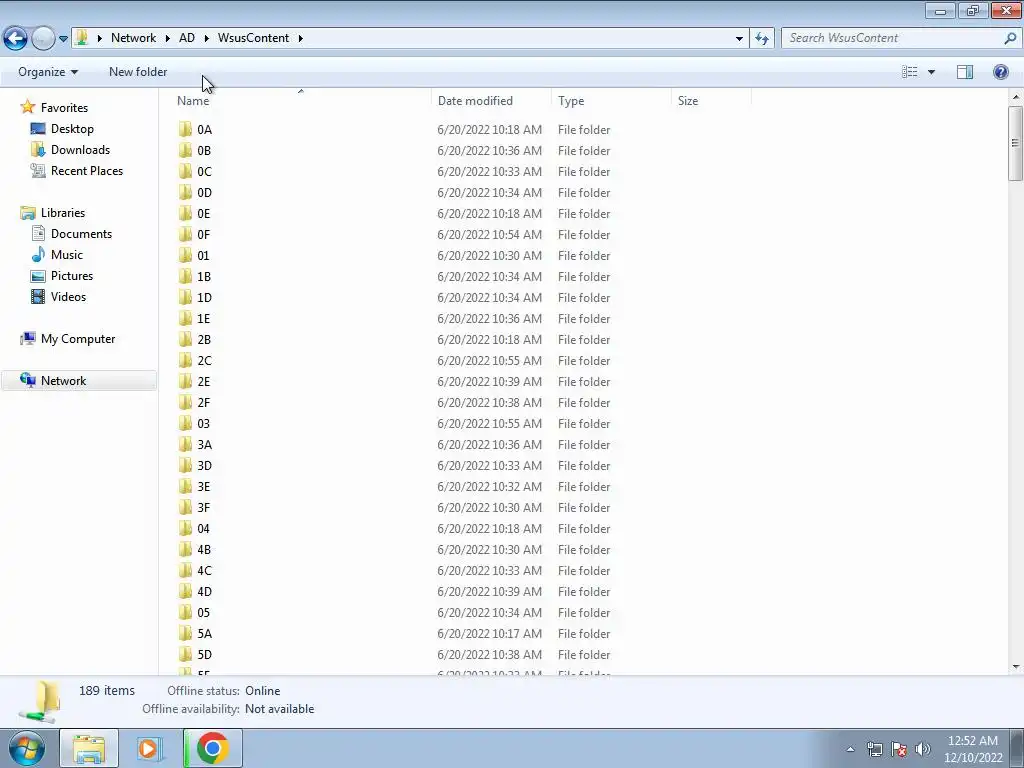The image size is (1024, 768).
Task: Open the More view options dropdown arrow
Action: click(x=931, y=72)
